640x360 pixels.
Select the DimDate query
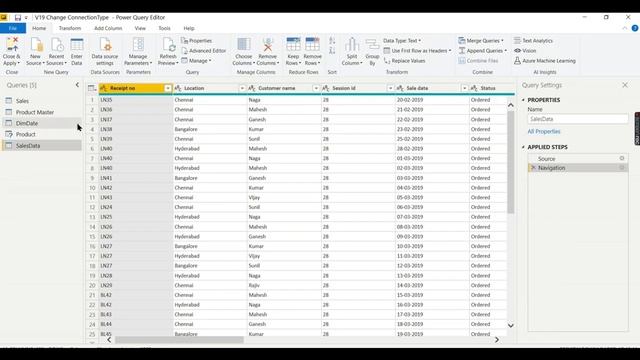pos(42,123)
